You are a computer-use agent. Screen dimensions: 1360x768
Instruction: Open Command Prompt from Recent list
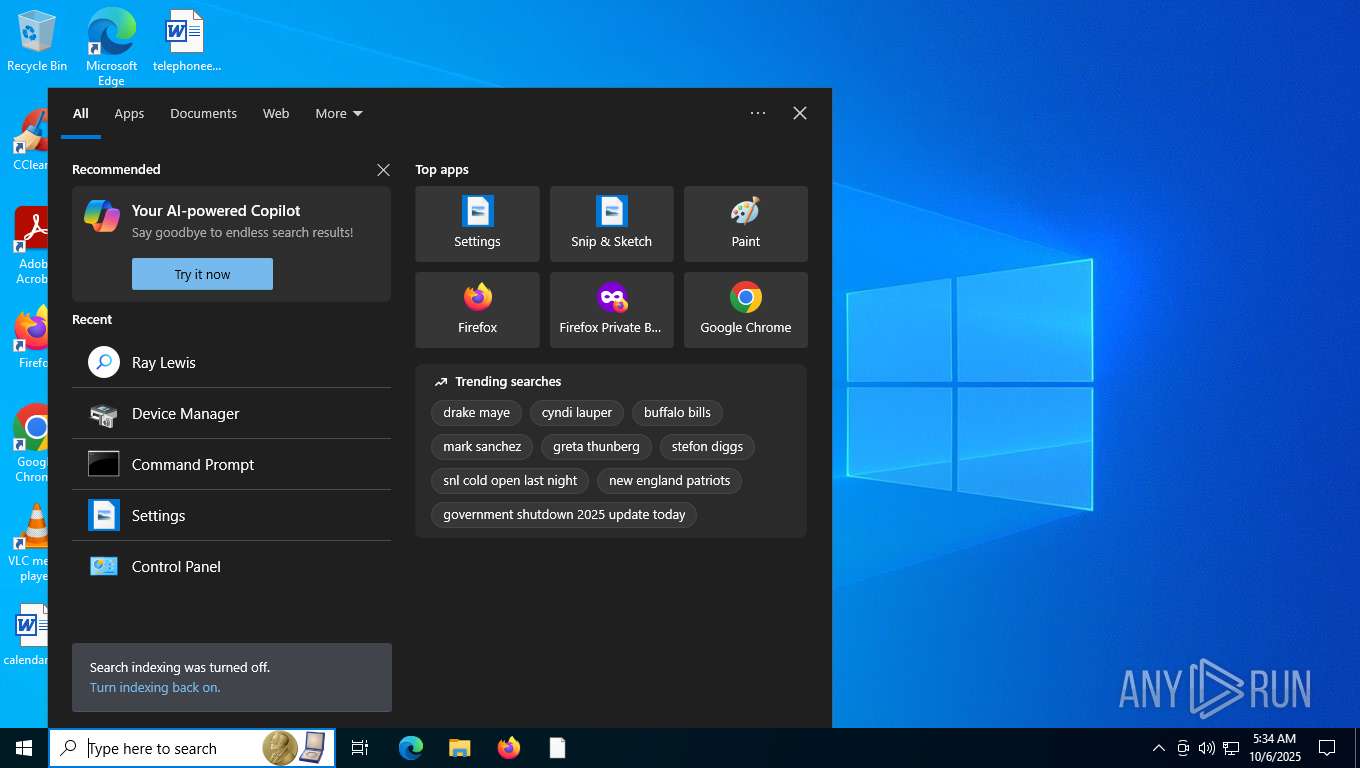pos(231,464)
